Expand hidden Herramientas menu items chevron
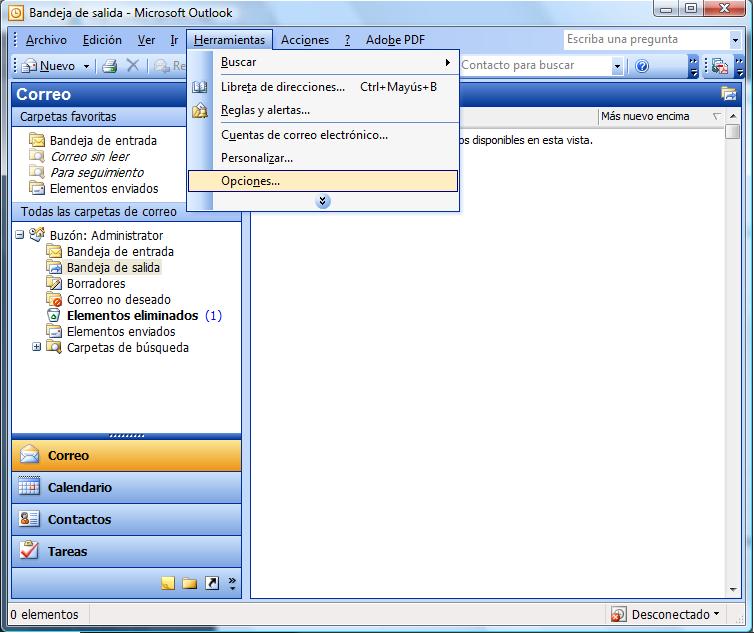This screenshot has height=633, width=754. tap(323, 201)
